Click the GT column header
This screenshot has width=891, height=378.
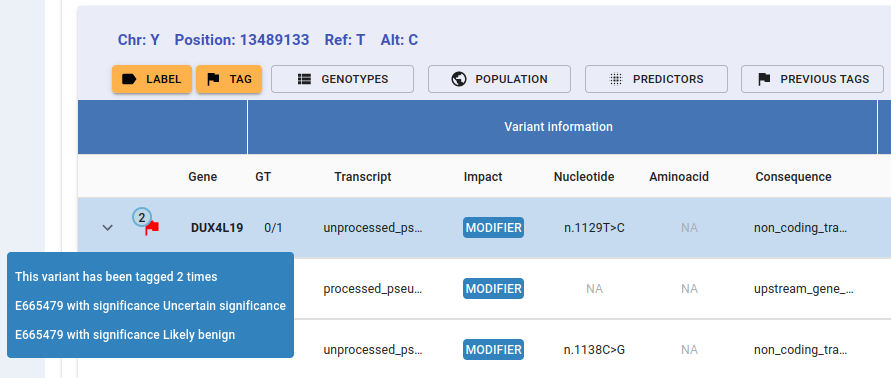pyautogui.click(x=263, y=177)
